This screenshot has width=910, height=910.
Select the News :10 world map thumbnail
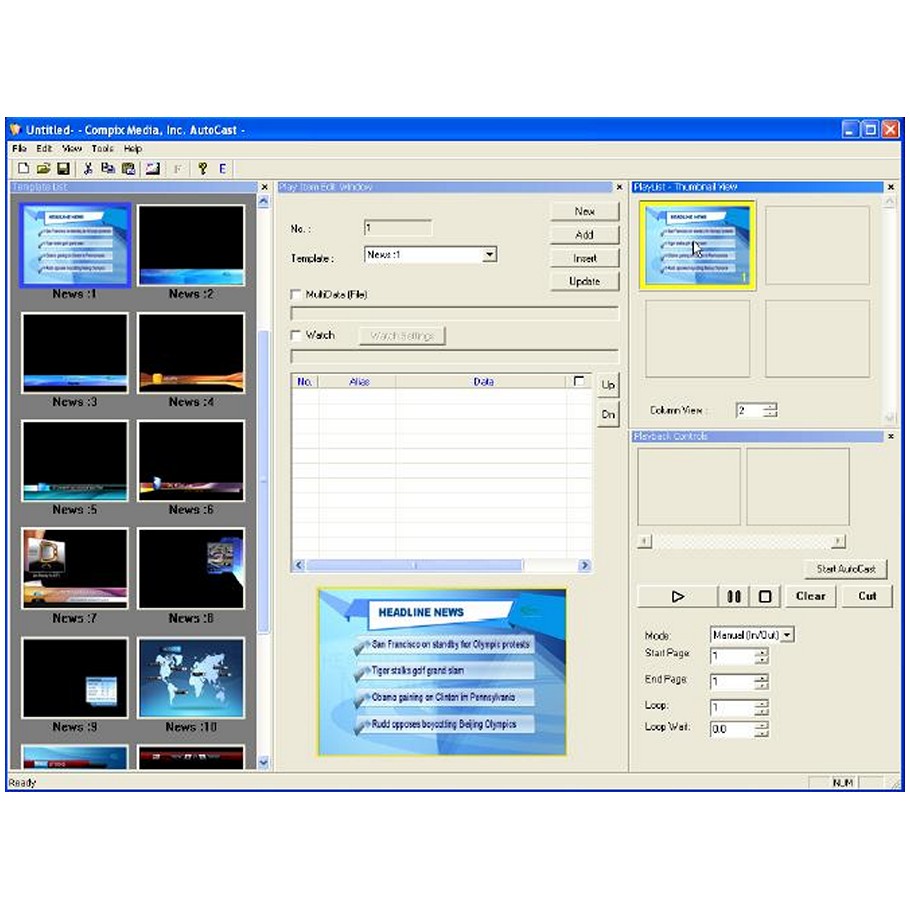coord(191,678)
